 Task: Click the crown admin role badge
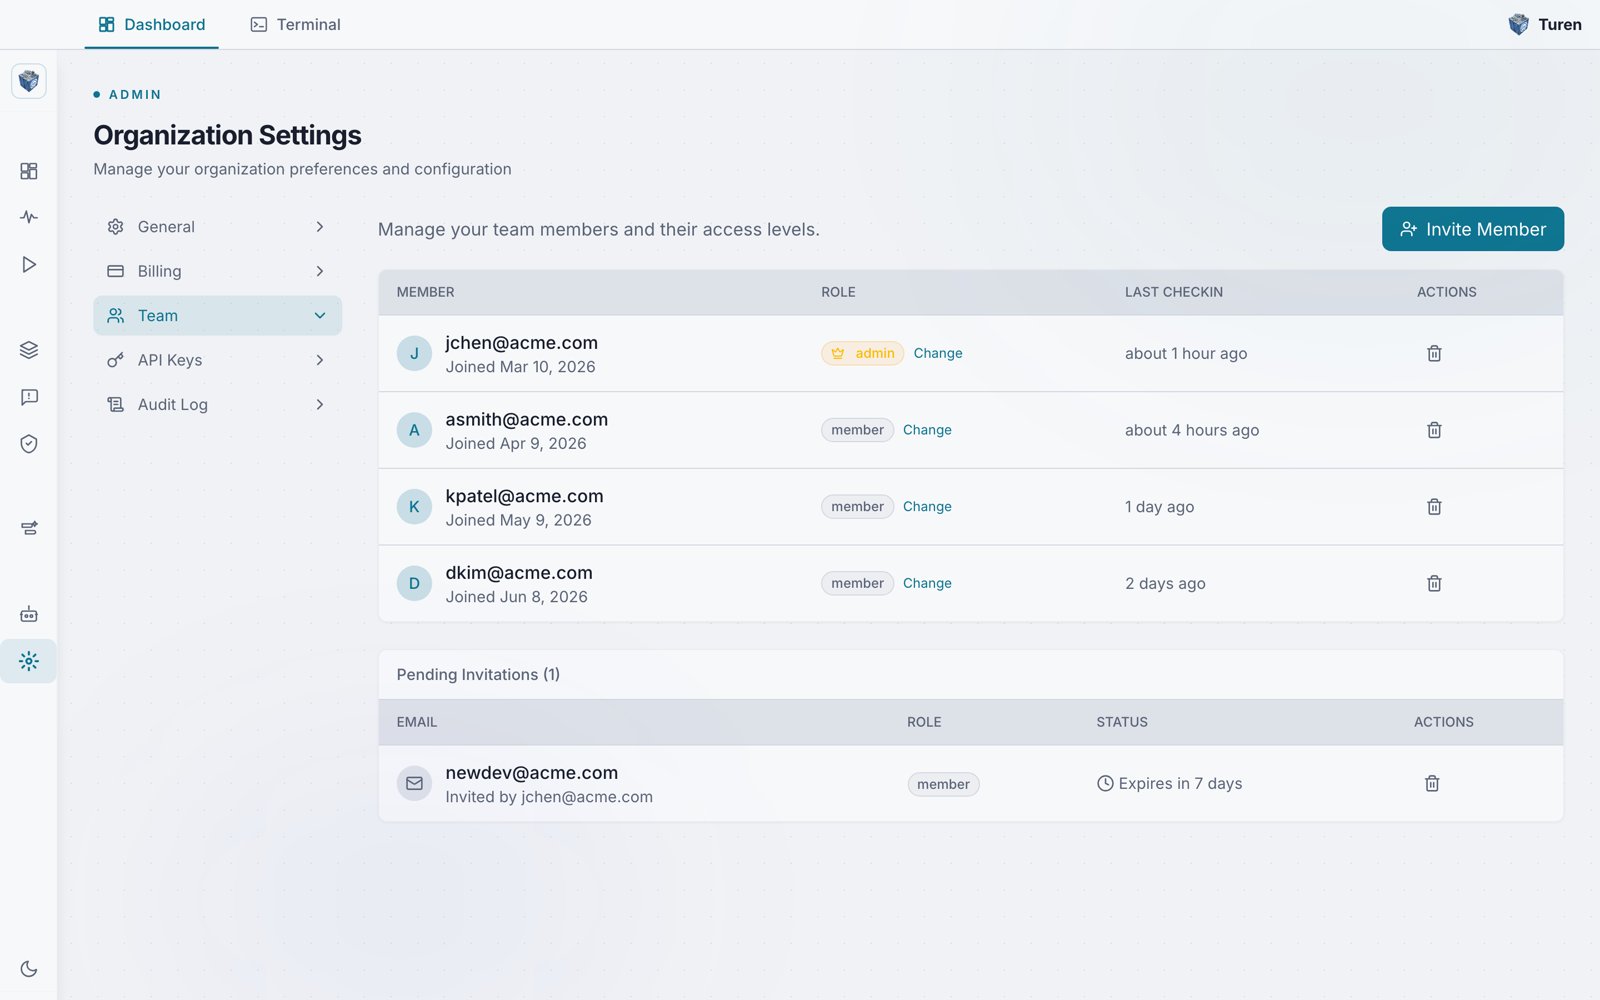pos(862,353)
